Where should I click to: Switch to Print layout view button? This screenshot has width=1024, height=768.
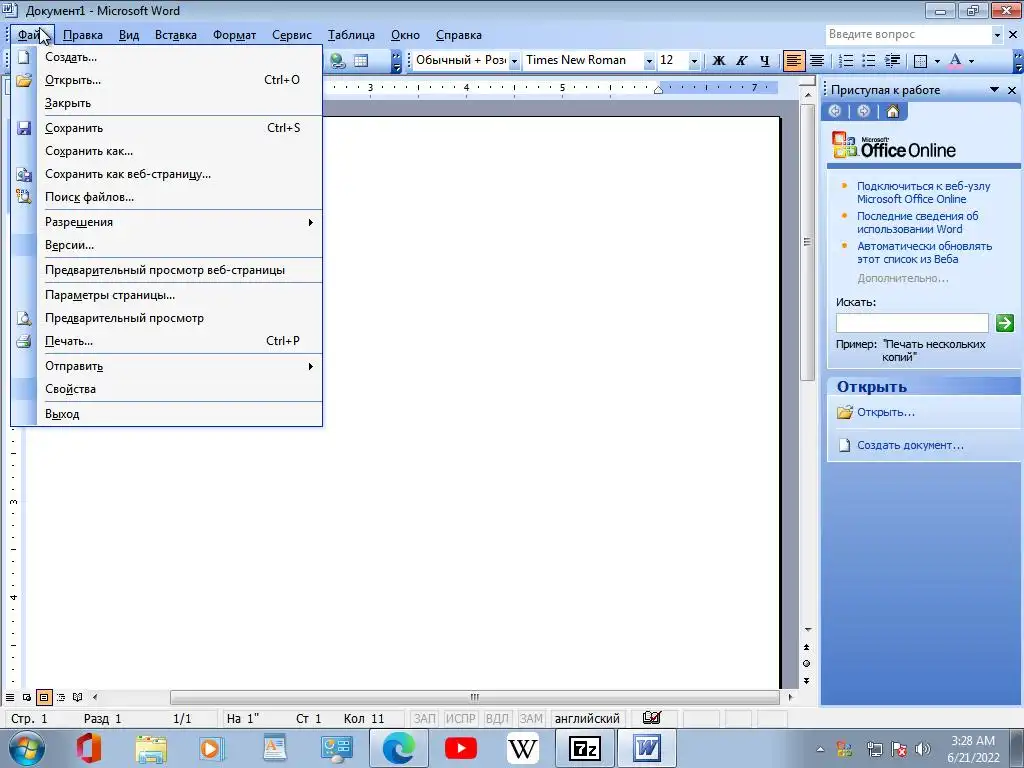point(44,697)
